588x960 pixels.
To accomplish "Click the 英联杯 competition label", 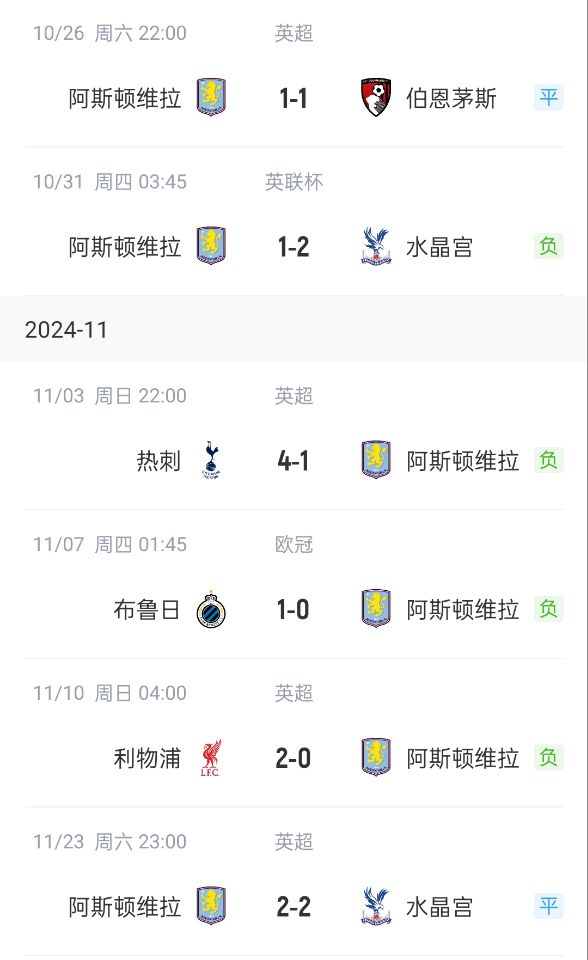I will (x=294, y=182).
